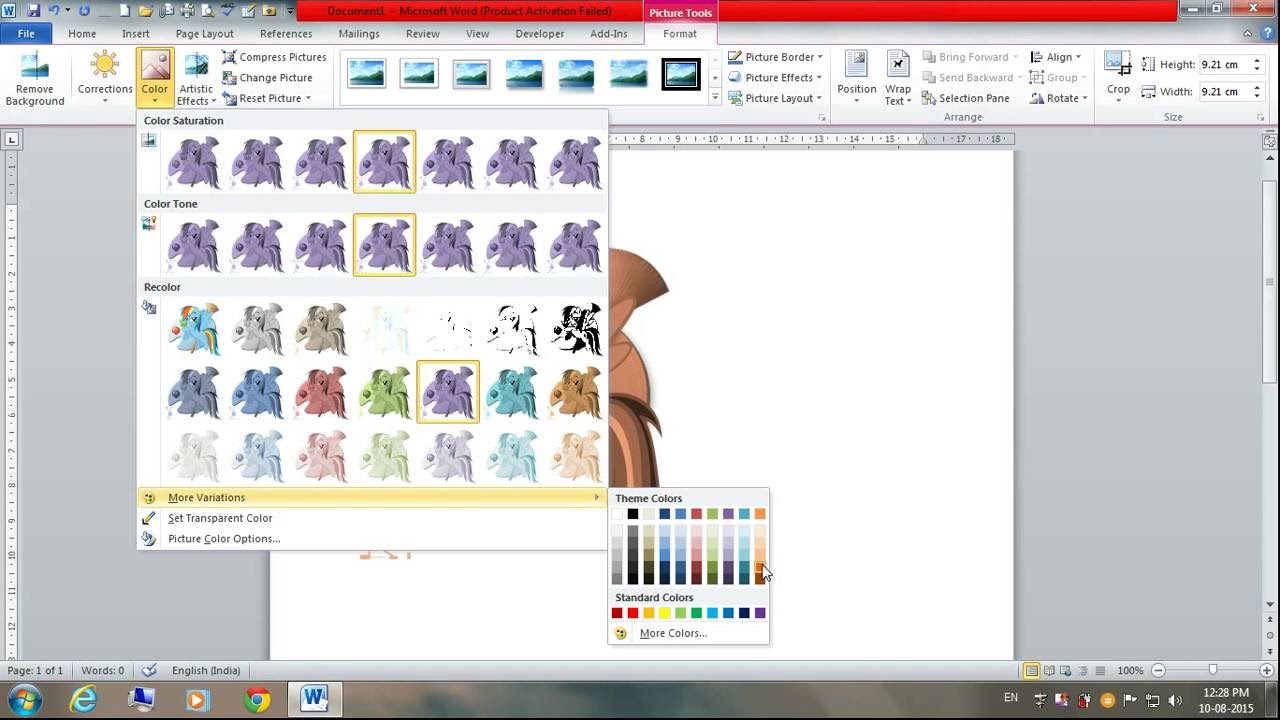Select Print Layout view toggle
This screenshot has width=1280, height=720.
click(x=1031, y=670)
